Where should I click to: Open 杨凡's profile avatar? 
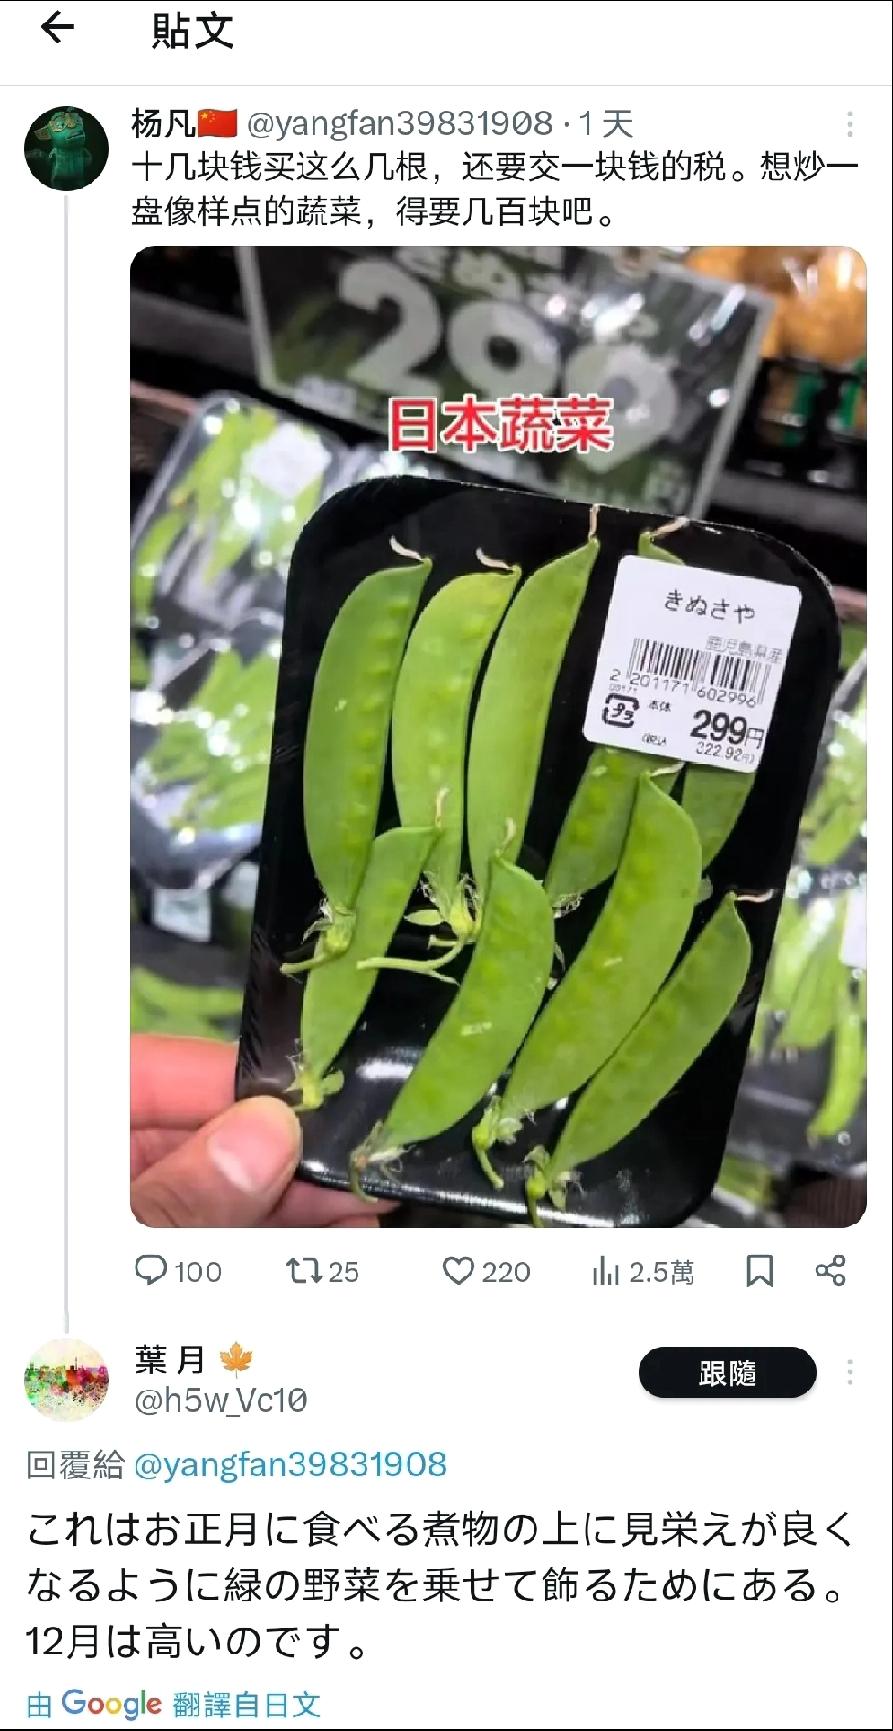tap(66, 149)
